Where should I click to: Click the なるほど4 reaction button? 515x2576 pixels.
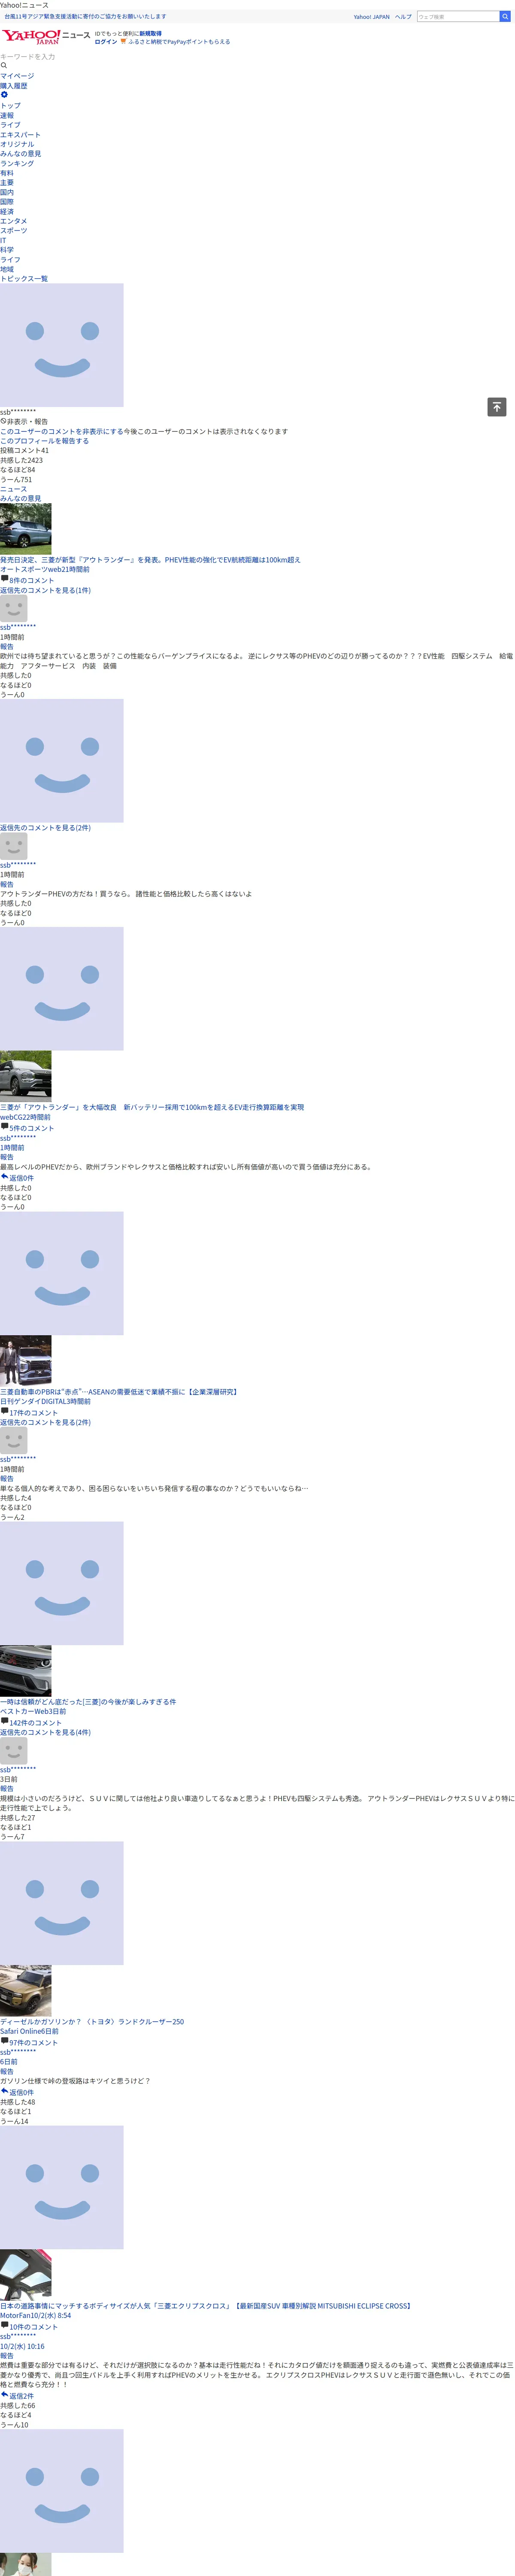(16, 2415)
